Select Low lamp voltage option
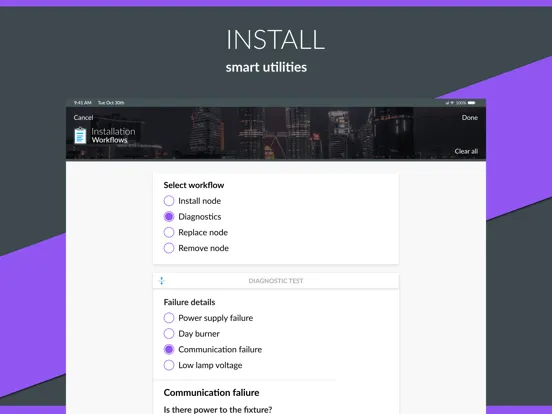Screen dimensions: 552x414 169,365
